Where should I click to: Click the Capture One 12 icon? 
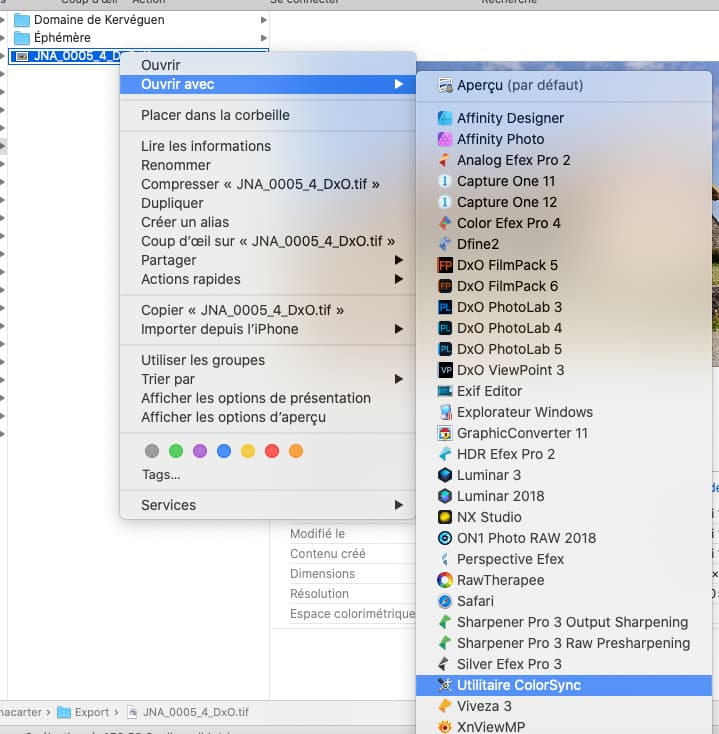(445, 202)
